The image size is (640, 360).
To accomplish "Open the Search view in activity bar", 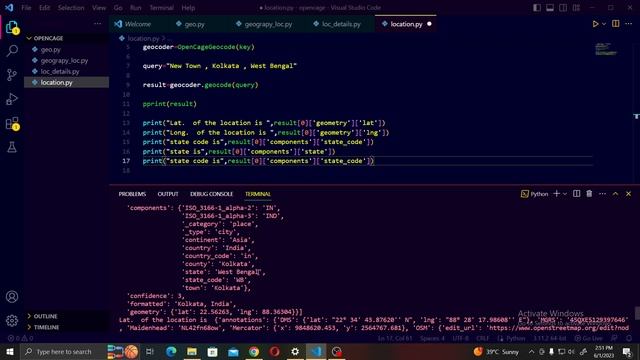I will [12, 51].
